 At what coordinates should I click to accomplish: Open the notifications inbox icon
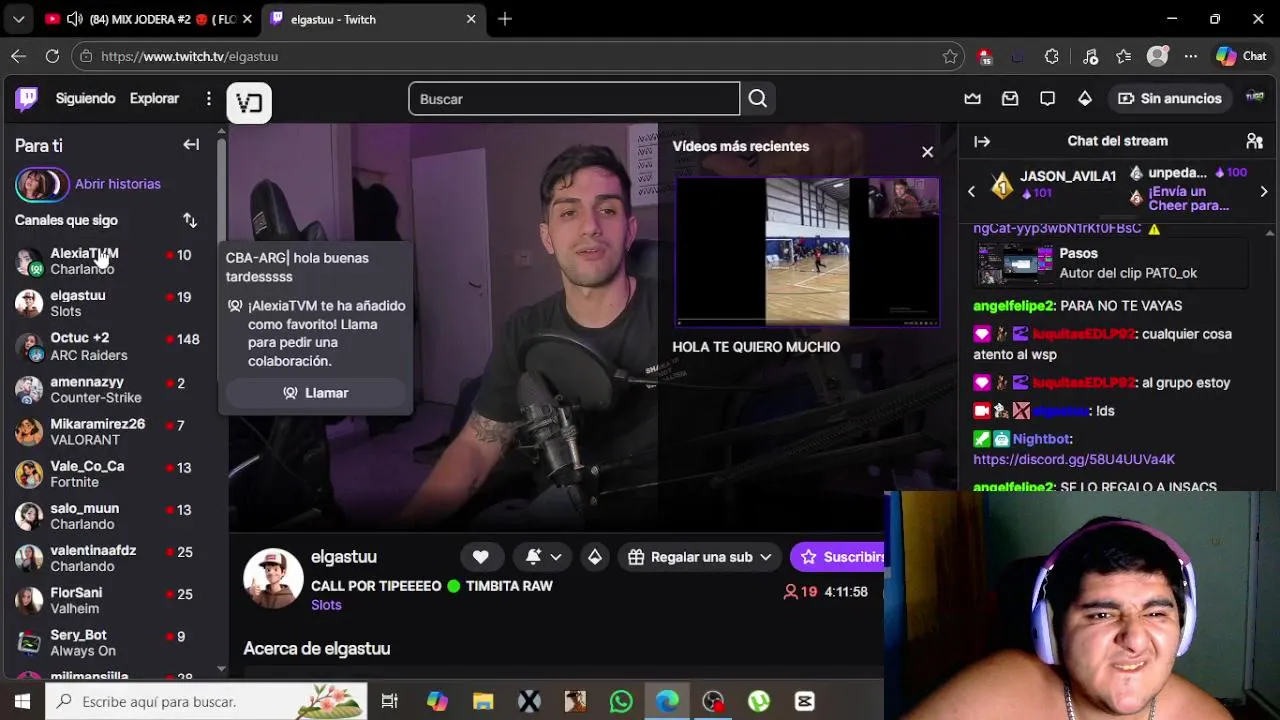[x=1010, y=98]
